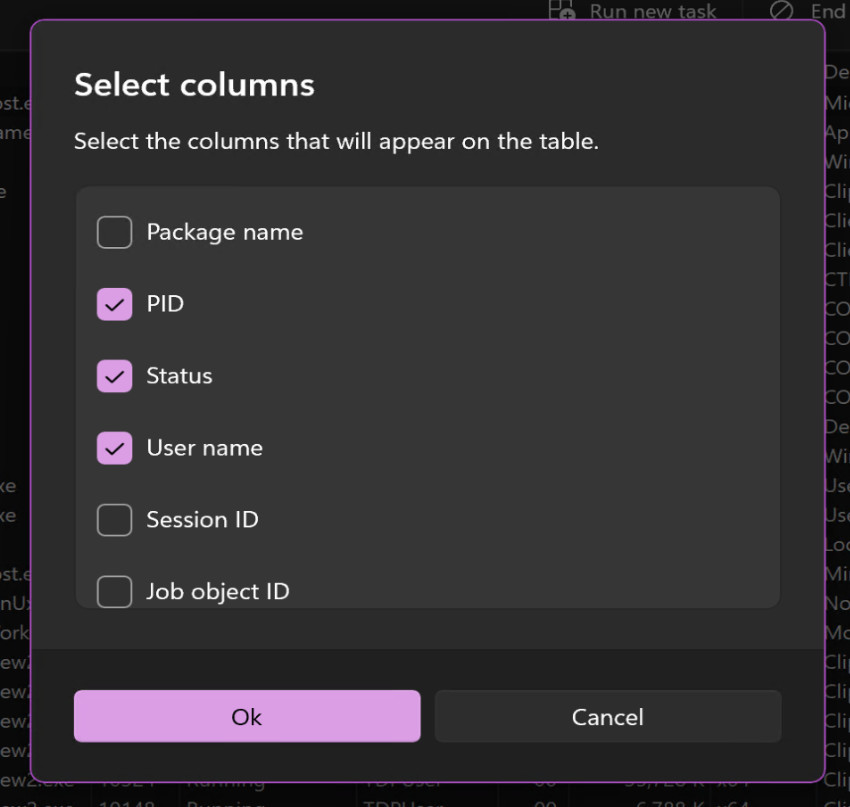The height and width of the screenshot is (807, 850).
Task: Enable the Package name column checkbox
Action: coord(114,233)
